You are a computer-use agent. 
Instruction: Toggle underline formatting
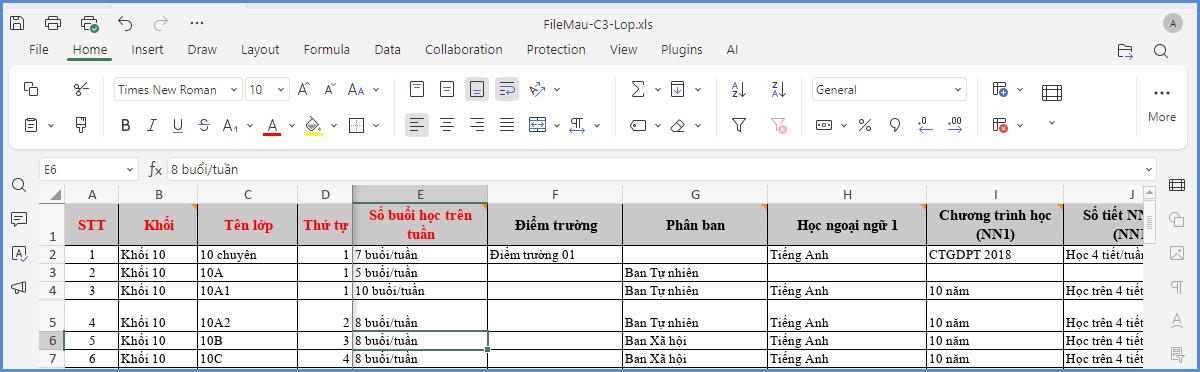click(178, 125)
